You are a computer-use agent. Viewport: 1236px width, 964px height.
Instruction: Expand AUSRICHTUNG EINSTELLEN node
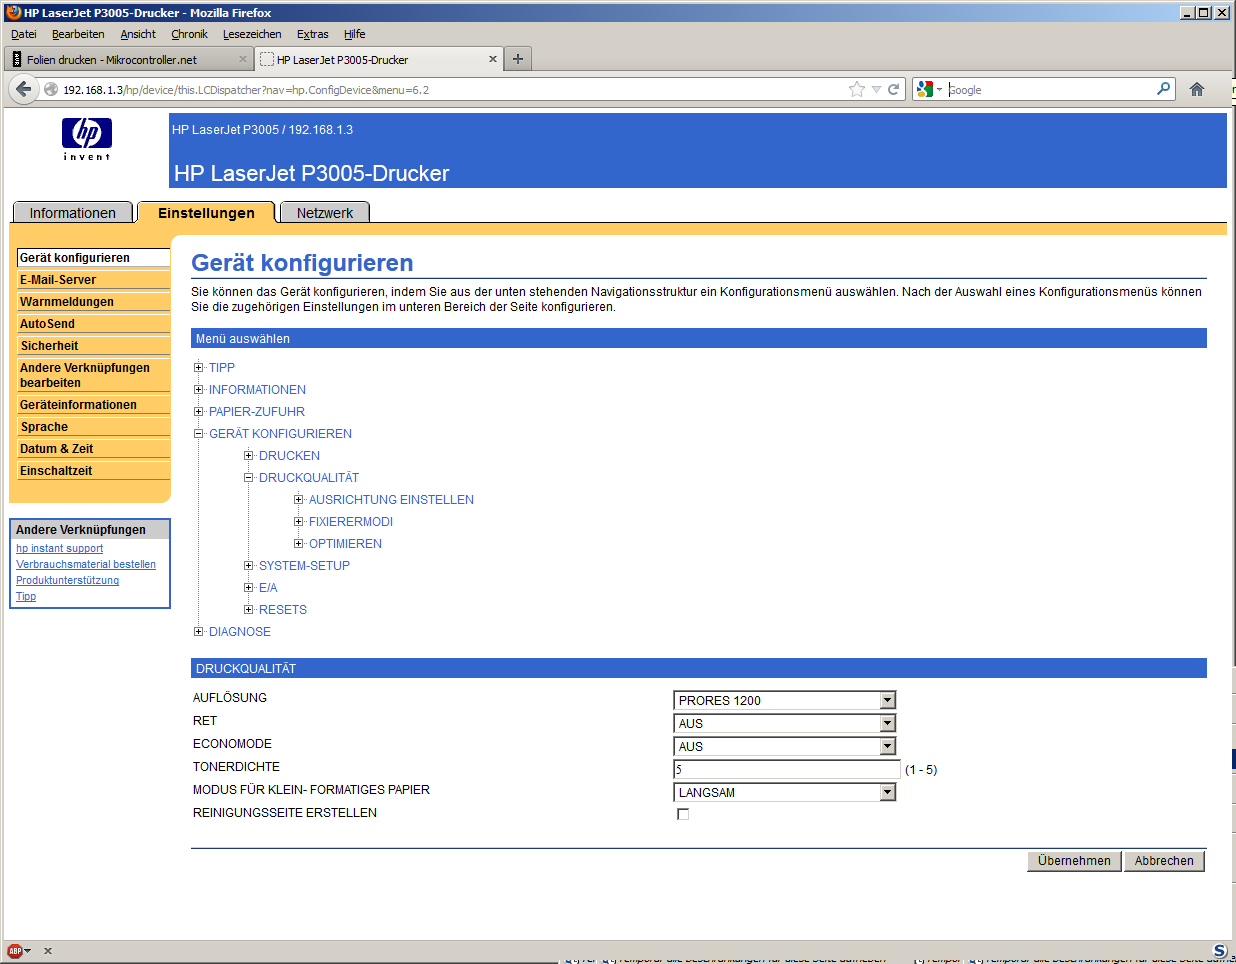[298, 499]
